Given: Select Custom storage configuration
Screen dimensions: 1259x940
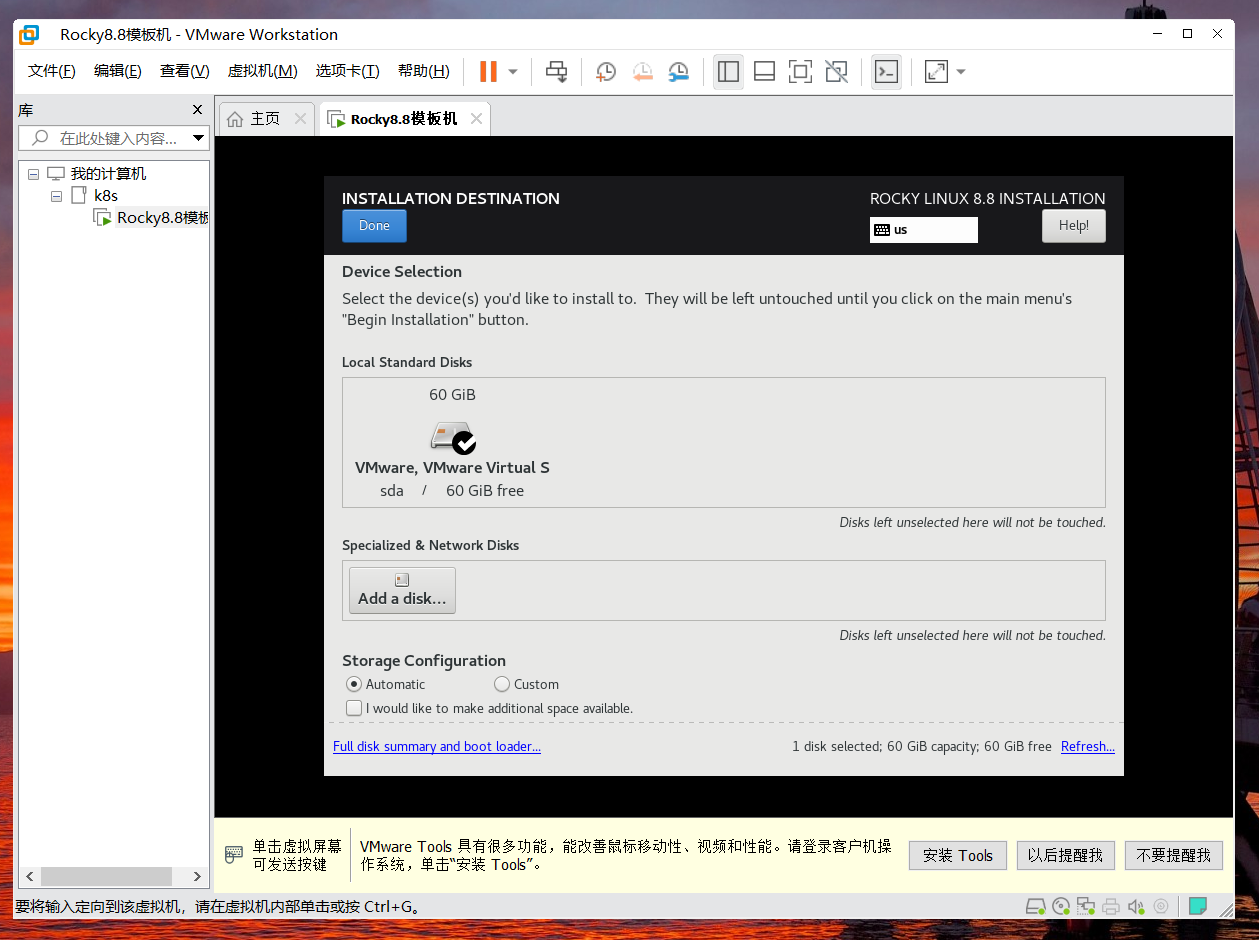Looking at the screenshot, I should point(502,685).
